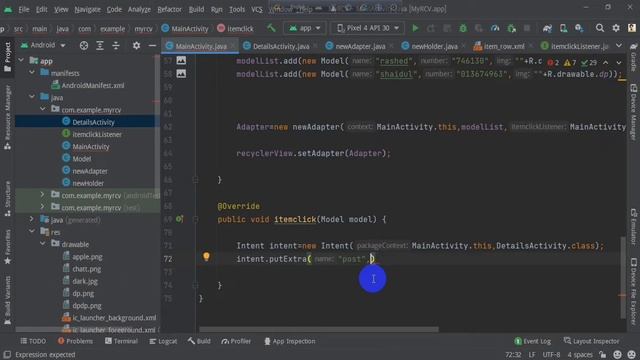Toggle fold marker on line 69

[196, 220]
